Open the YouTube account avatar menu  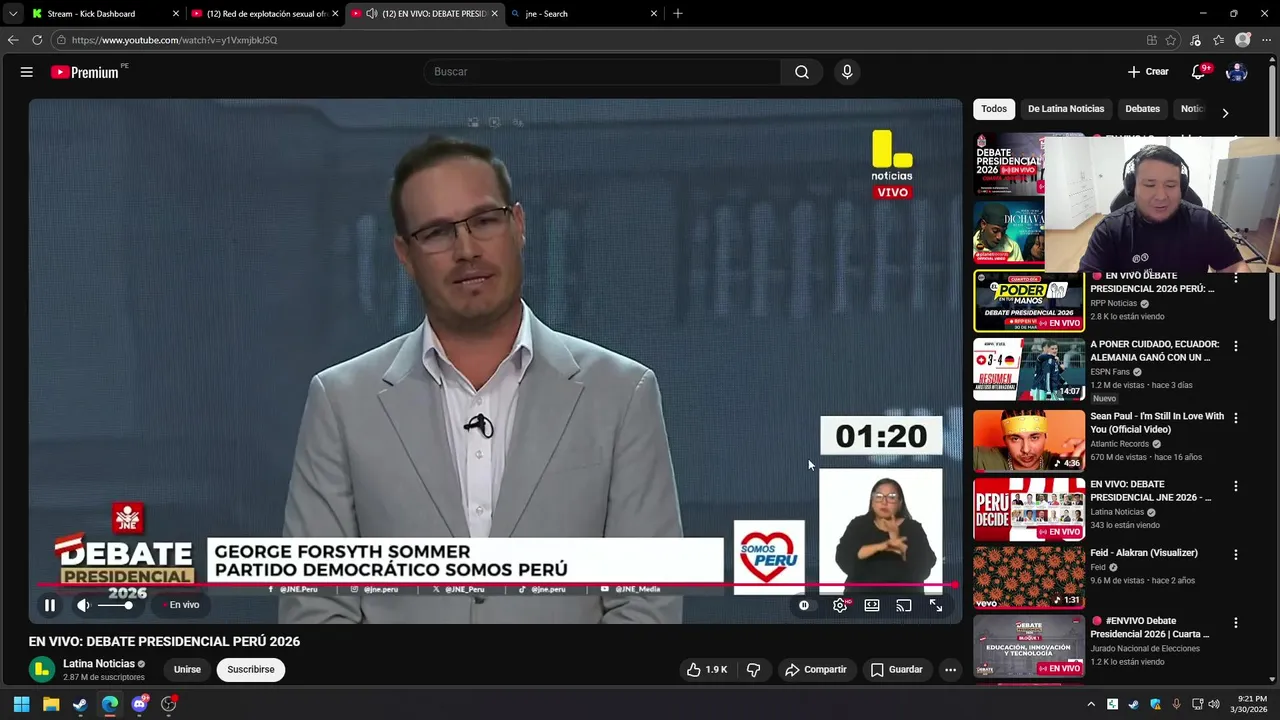pos(1237,72)
